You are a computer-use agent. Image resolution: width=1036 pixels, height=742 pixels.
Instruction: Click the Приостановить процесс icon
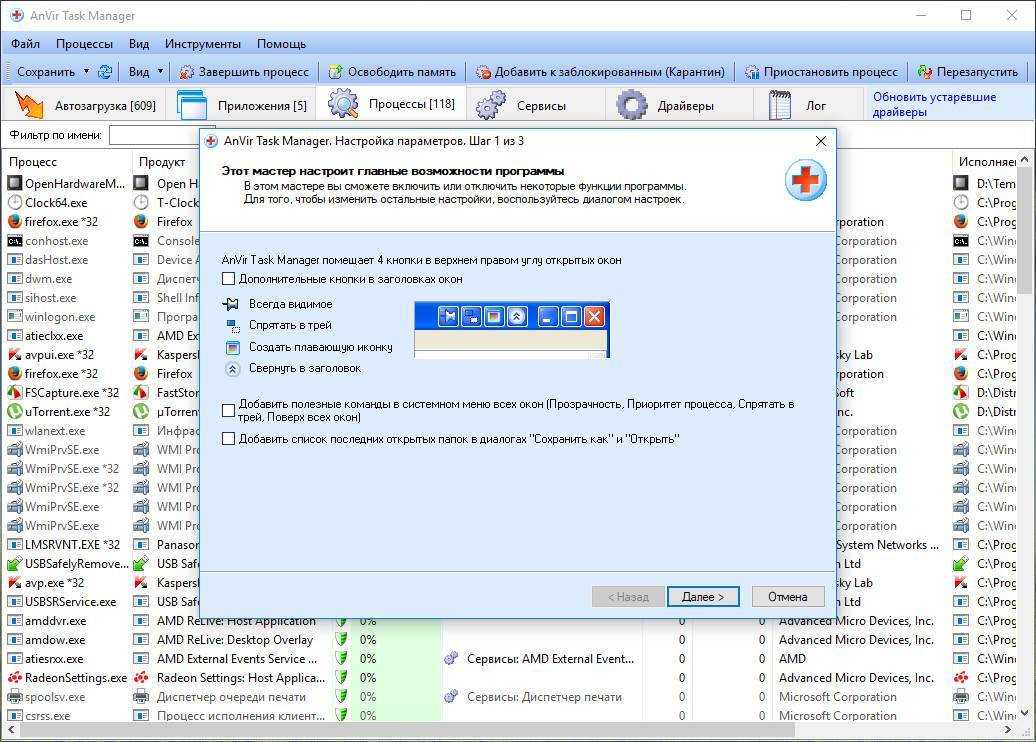tap(752, 71)
